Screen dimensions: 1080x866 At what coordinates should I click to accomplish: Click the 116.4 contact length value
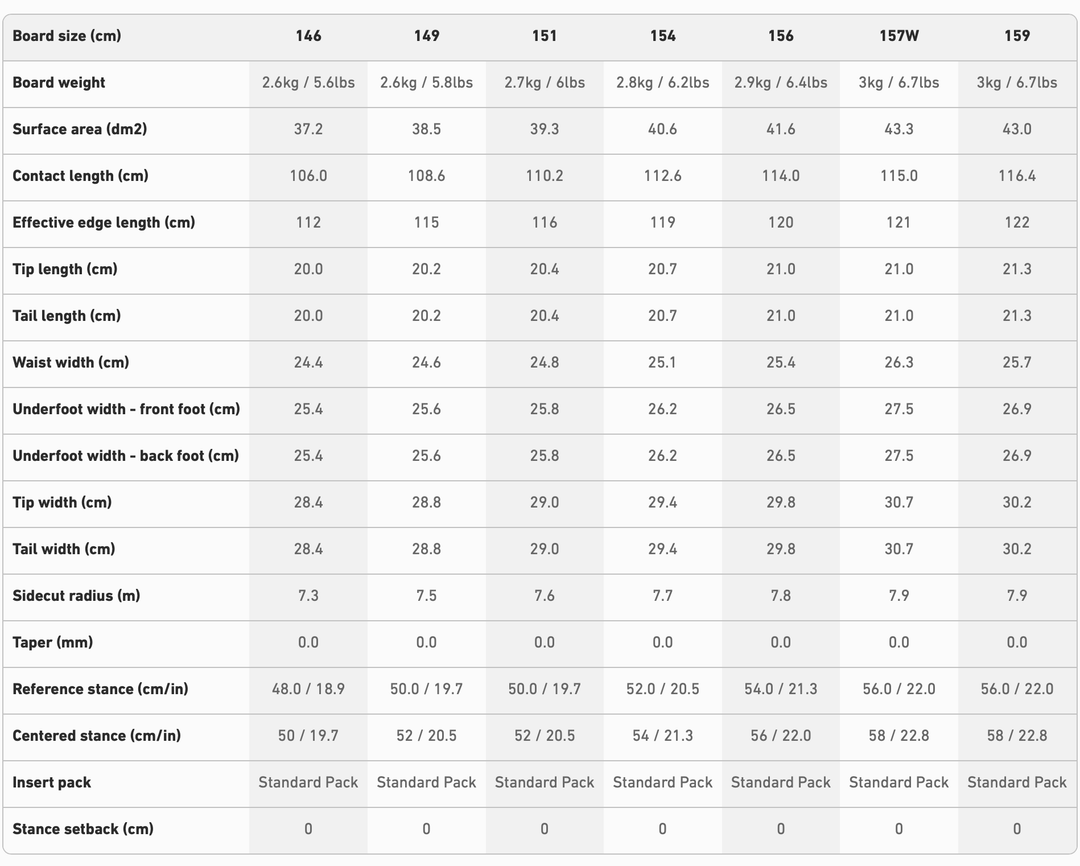pyautogui.click(x=1016, y=176)
